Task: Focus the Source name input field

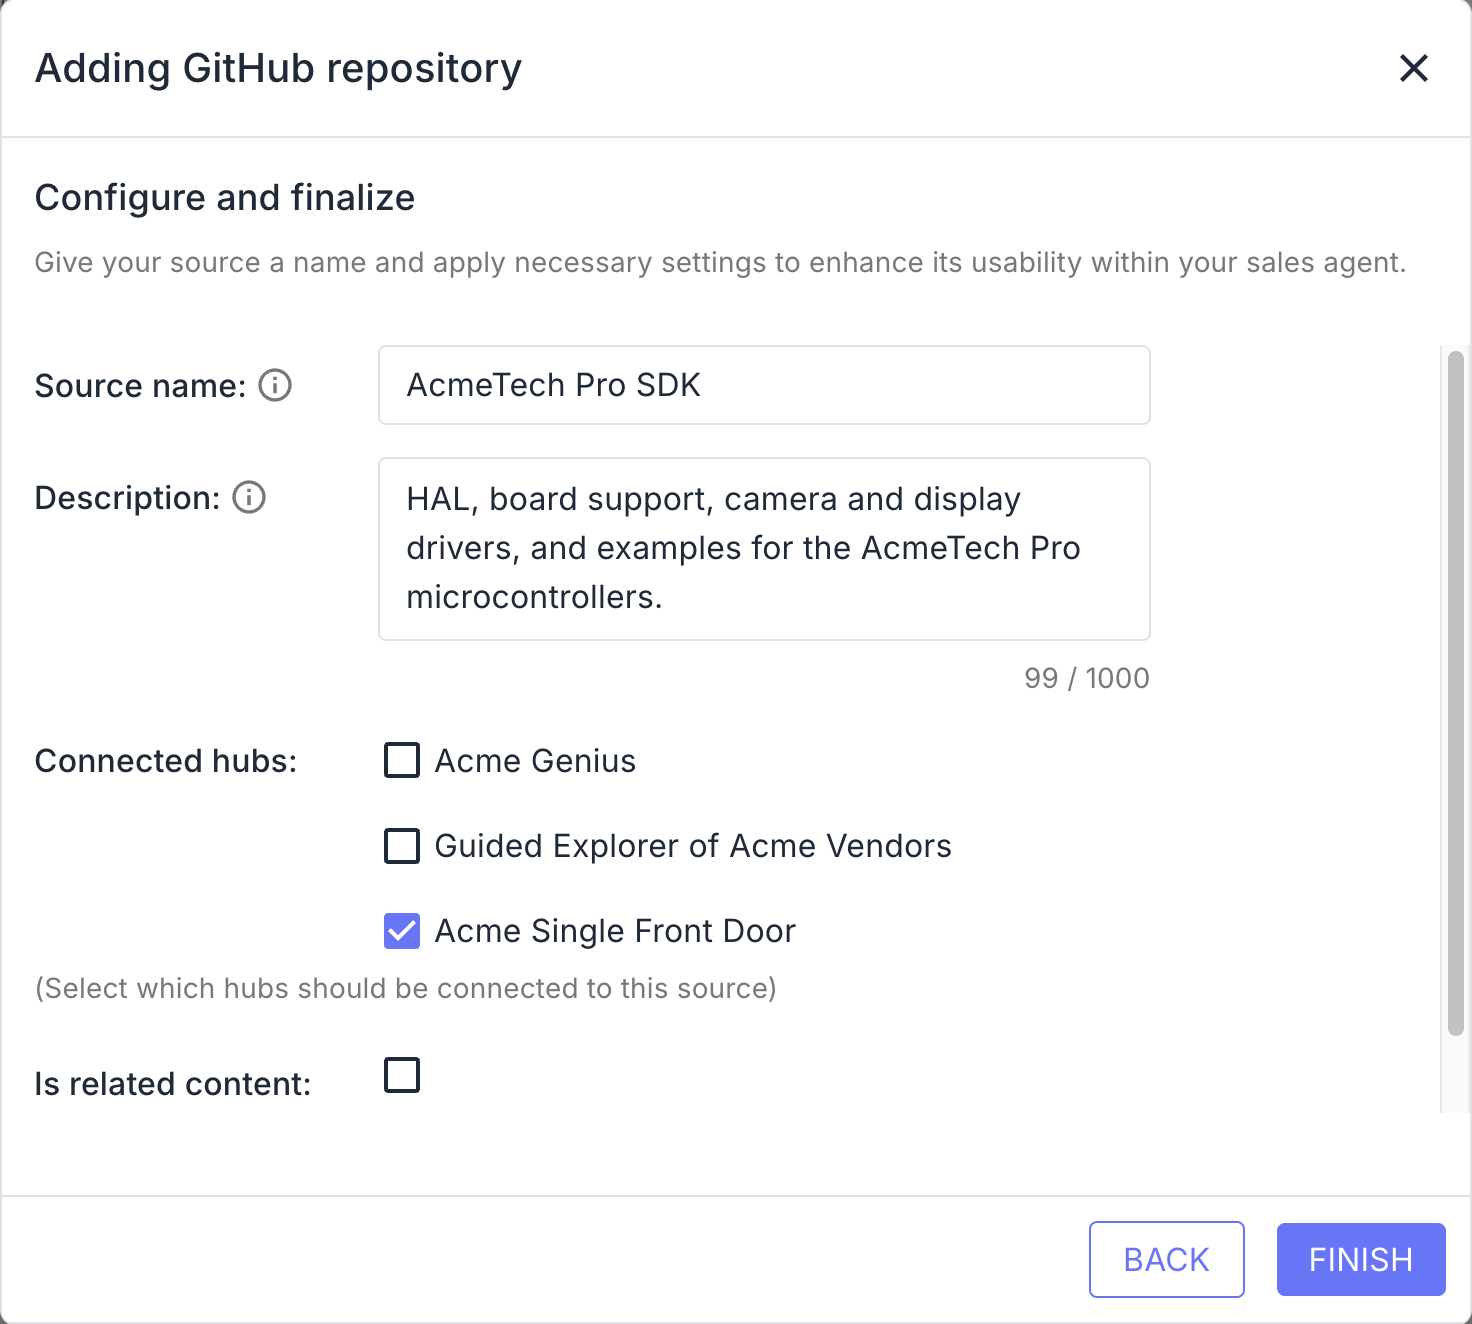Action: [764, 385]
